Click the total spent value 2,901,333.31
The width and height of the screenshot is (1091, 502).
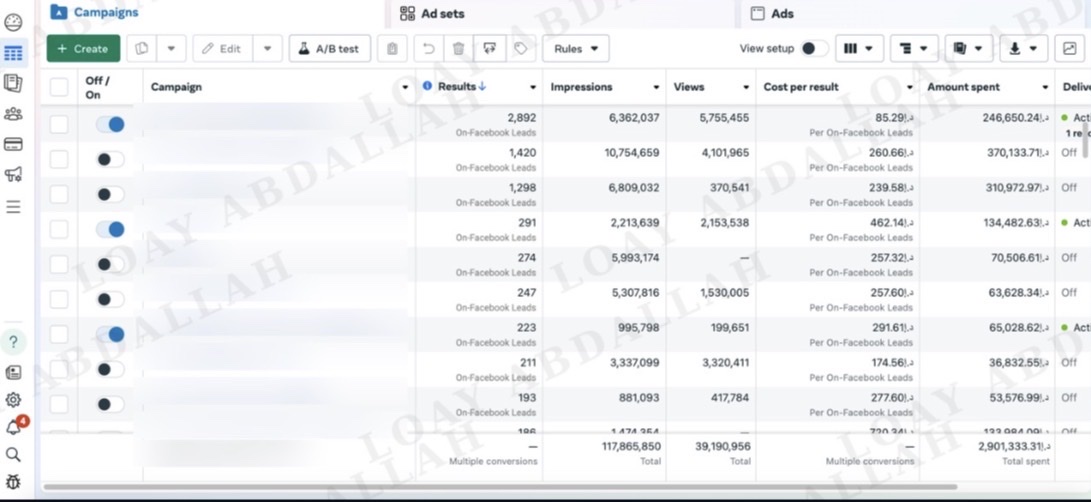(1014, 446)
